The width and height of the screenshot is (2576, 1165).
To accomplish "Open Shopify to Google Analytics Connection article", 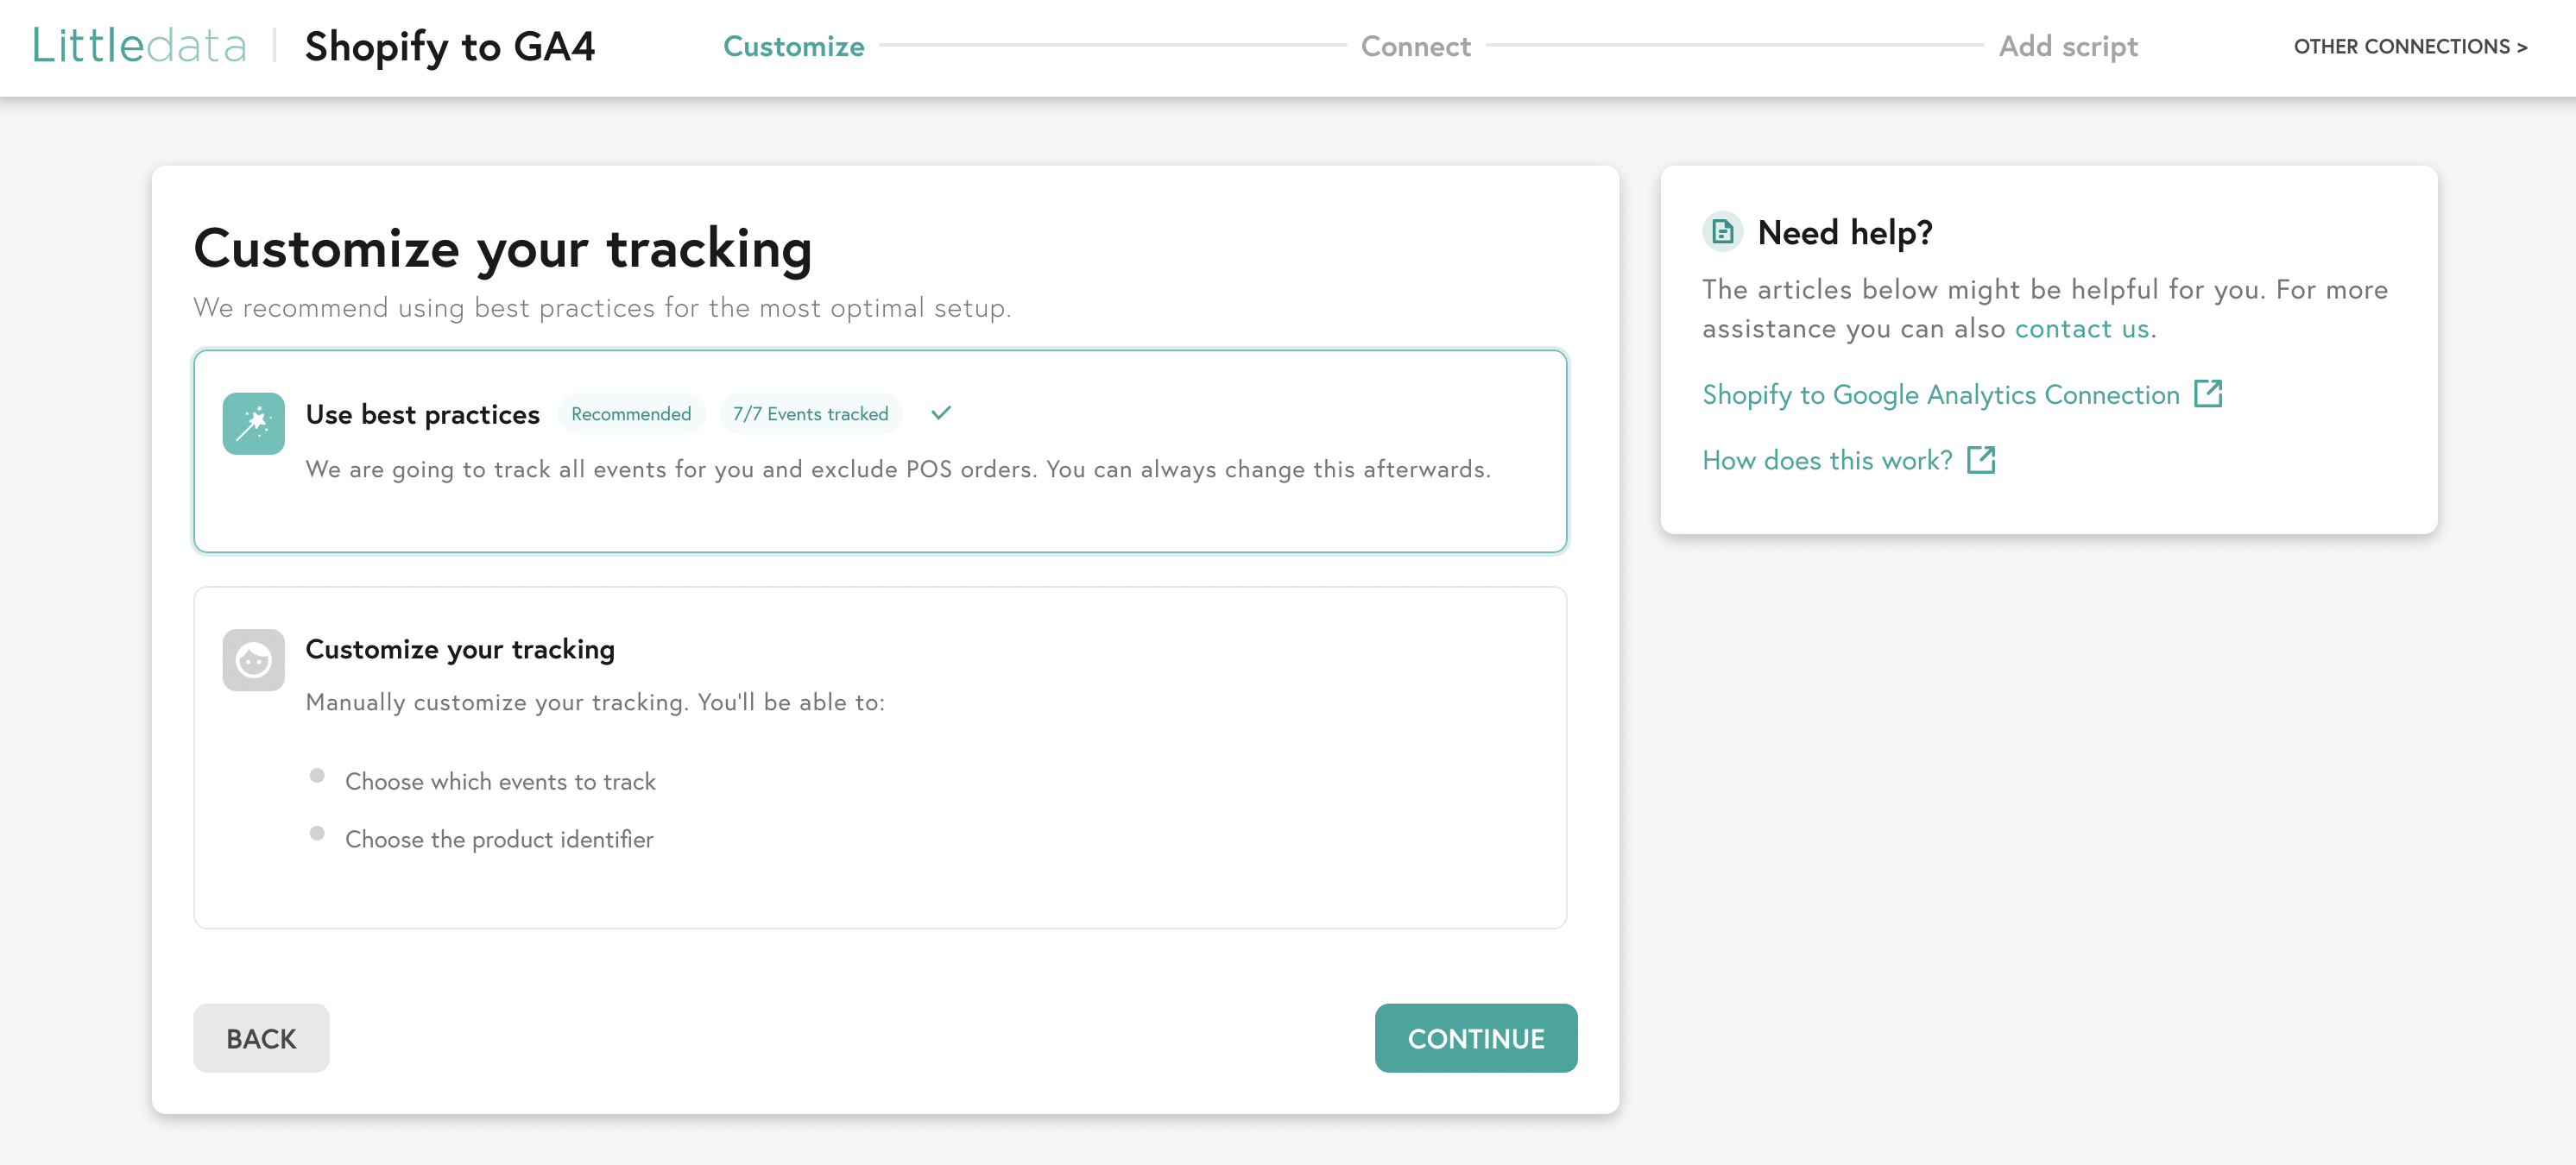I will 1940,395.
